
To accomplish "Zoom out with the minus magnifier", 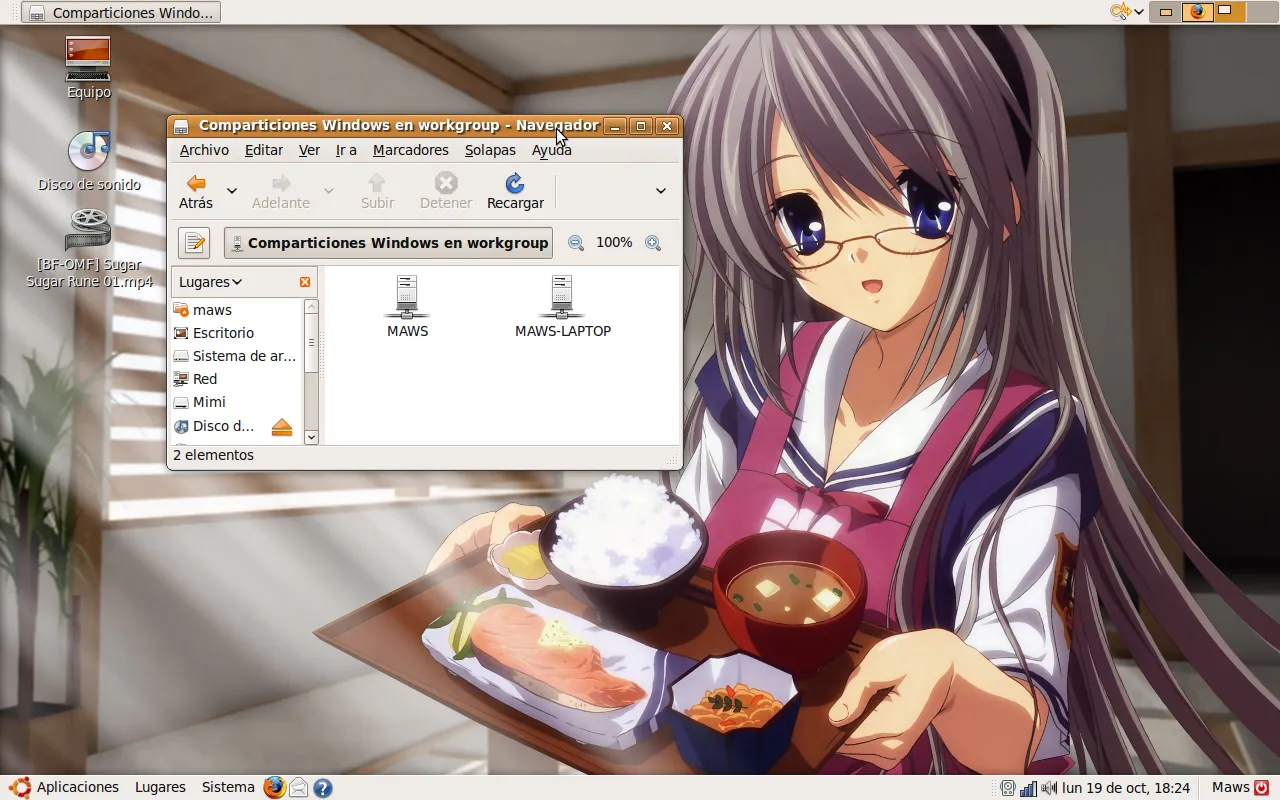I will tap(576, 243).
